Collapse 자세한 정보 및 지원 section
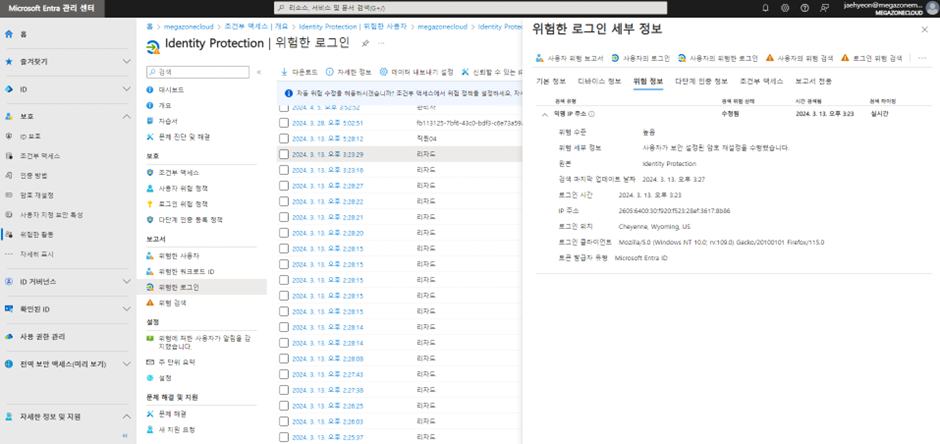Image resolution: width=940 pixels, height=444 pixels. coord(126,416)
